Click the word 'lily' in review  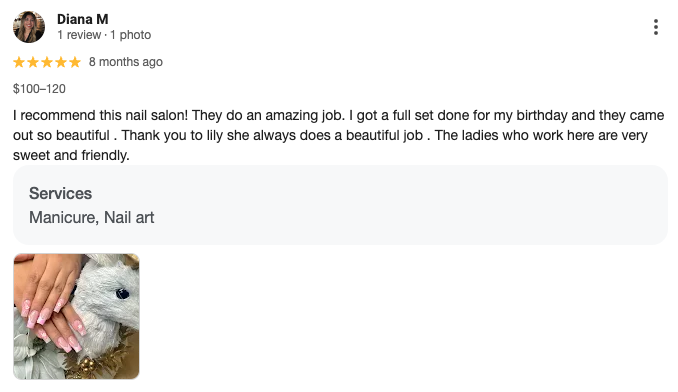[x=214, y=135]
